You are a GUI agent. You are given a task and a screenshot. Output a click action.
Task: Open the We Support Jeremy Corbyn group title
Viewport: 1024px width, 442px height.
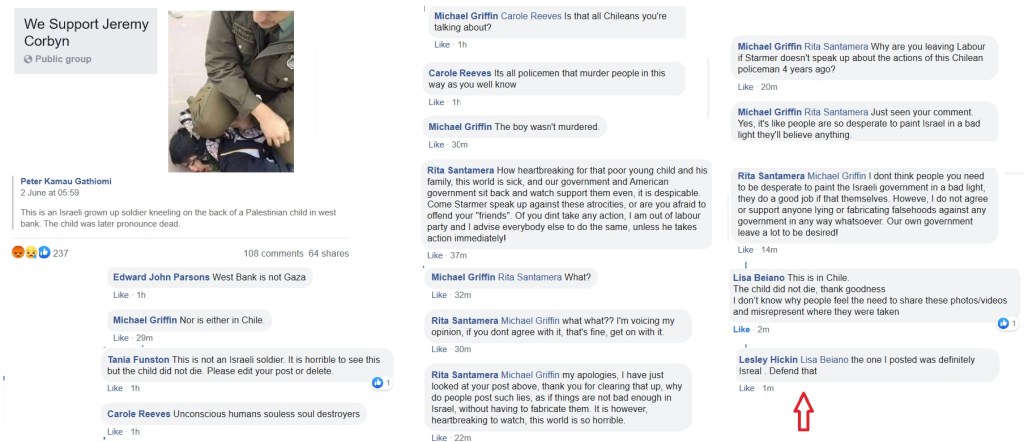pos(84,31)
